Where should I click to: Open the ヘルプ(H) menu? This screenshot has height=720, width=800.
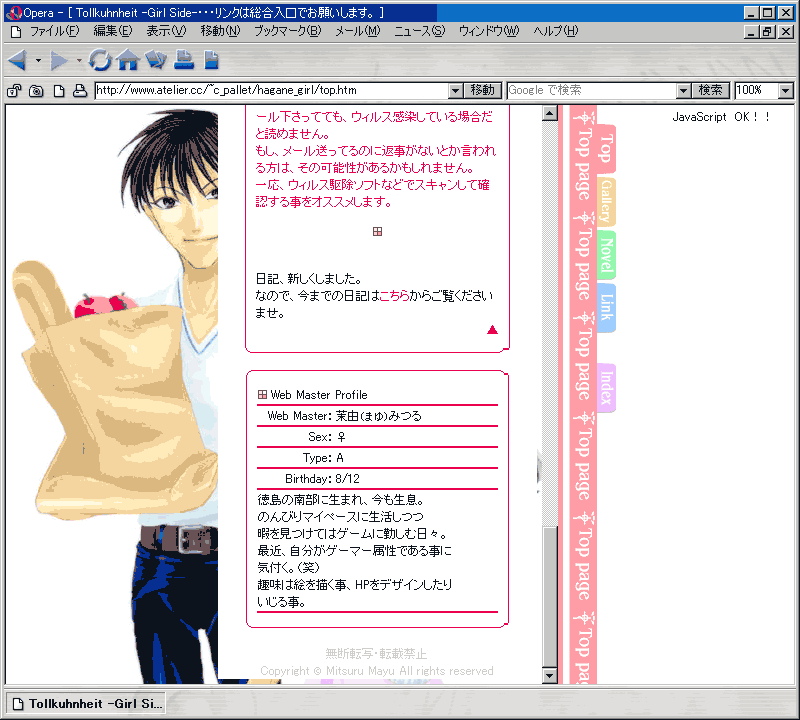(x=556, y=31)
